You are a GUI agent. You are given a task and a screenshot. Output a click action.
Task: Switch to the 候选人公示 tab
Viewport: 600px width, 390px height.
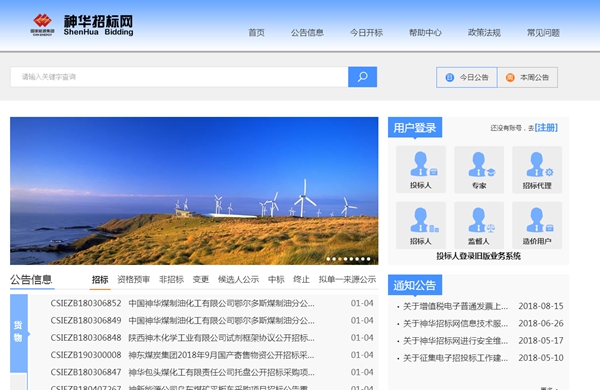pyautogui.click(x=238, y=279)
